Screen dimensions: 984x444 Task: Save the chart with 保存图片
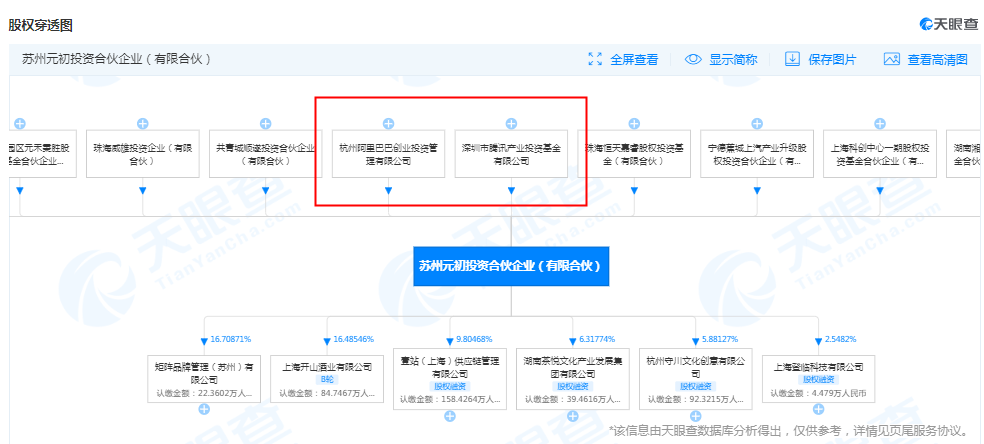click(821, 60)
